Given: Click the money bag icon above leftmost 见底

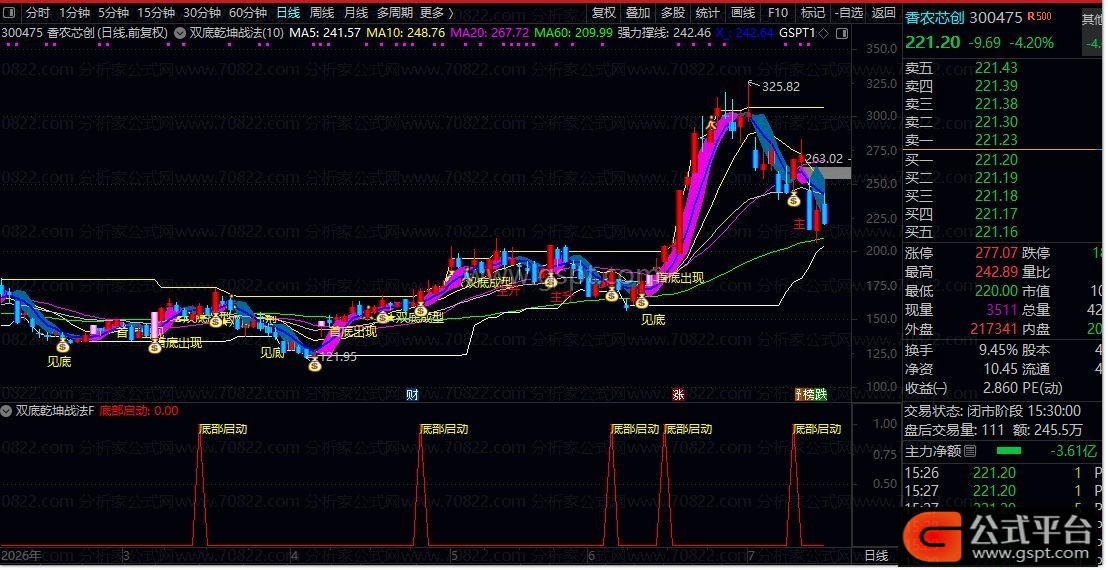Looking at the screenshot, I should [x=63, y=345].
